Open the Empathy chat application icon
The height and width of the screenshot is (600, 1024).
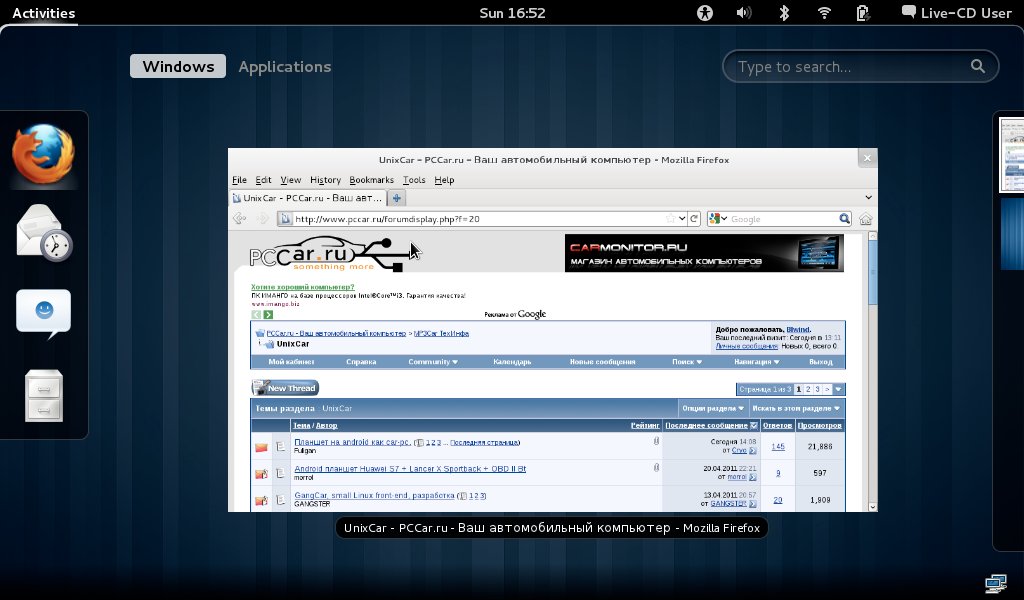click(x=44, y=314)
